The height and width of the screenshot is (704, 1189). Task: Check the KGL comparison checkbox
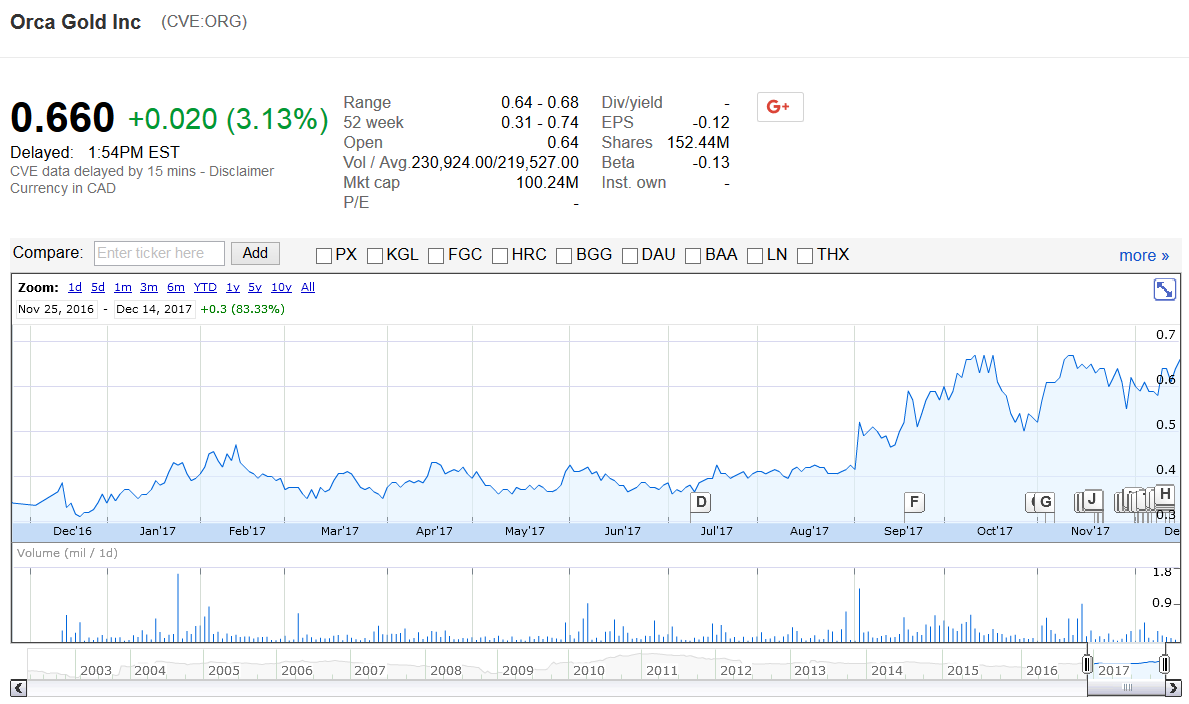[375, 256]
